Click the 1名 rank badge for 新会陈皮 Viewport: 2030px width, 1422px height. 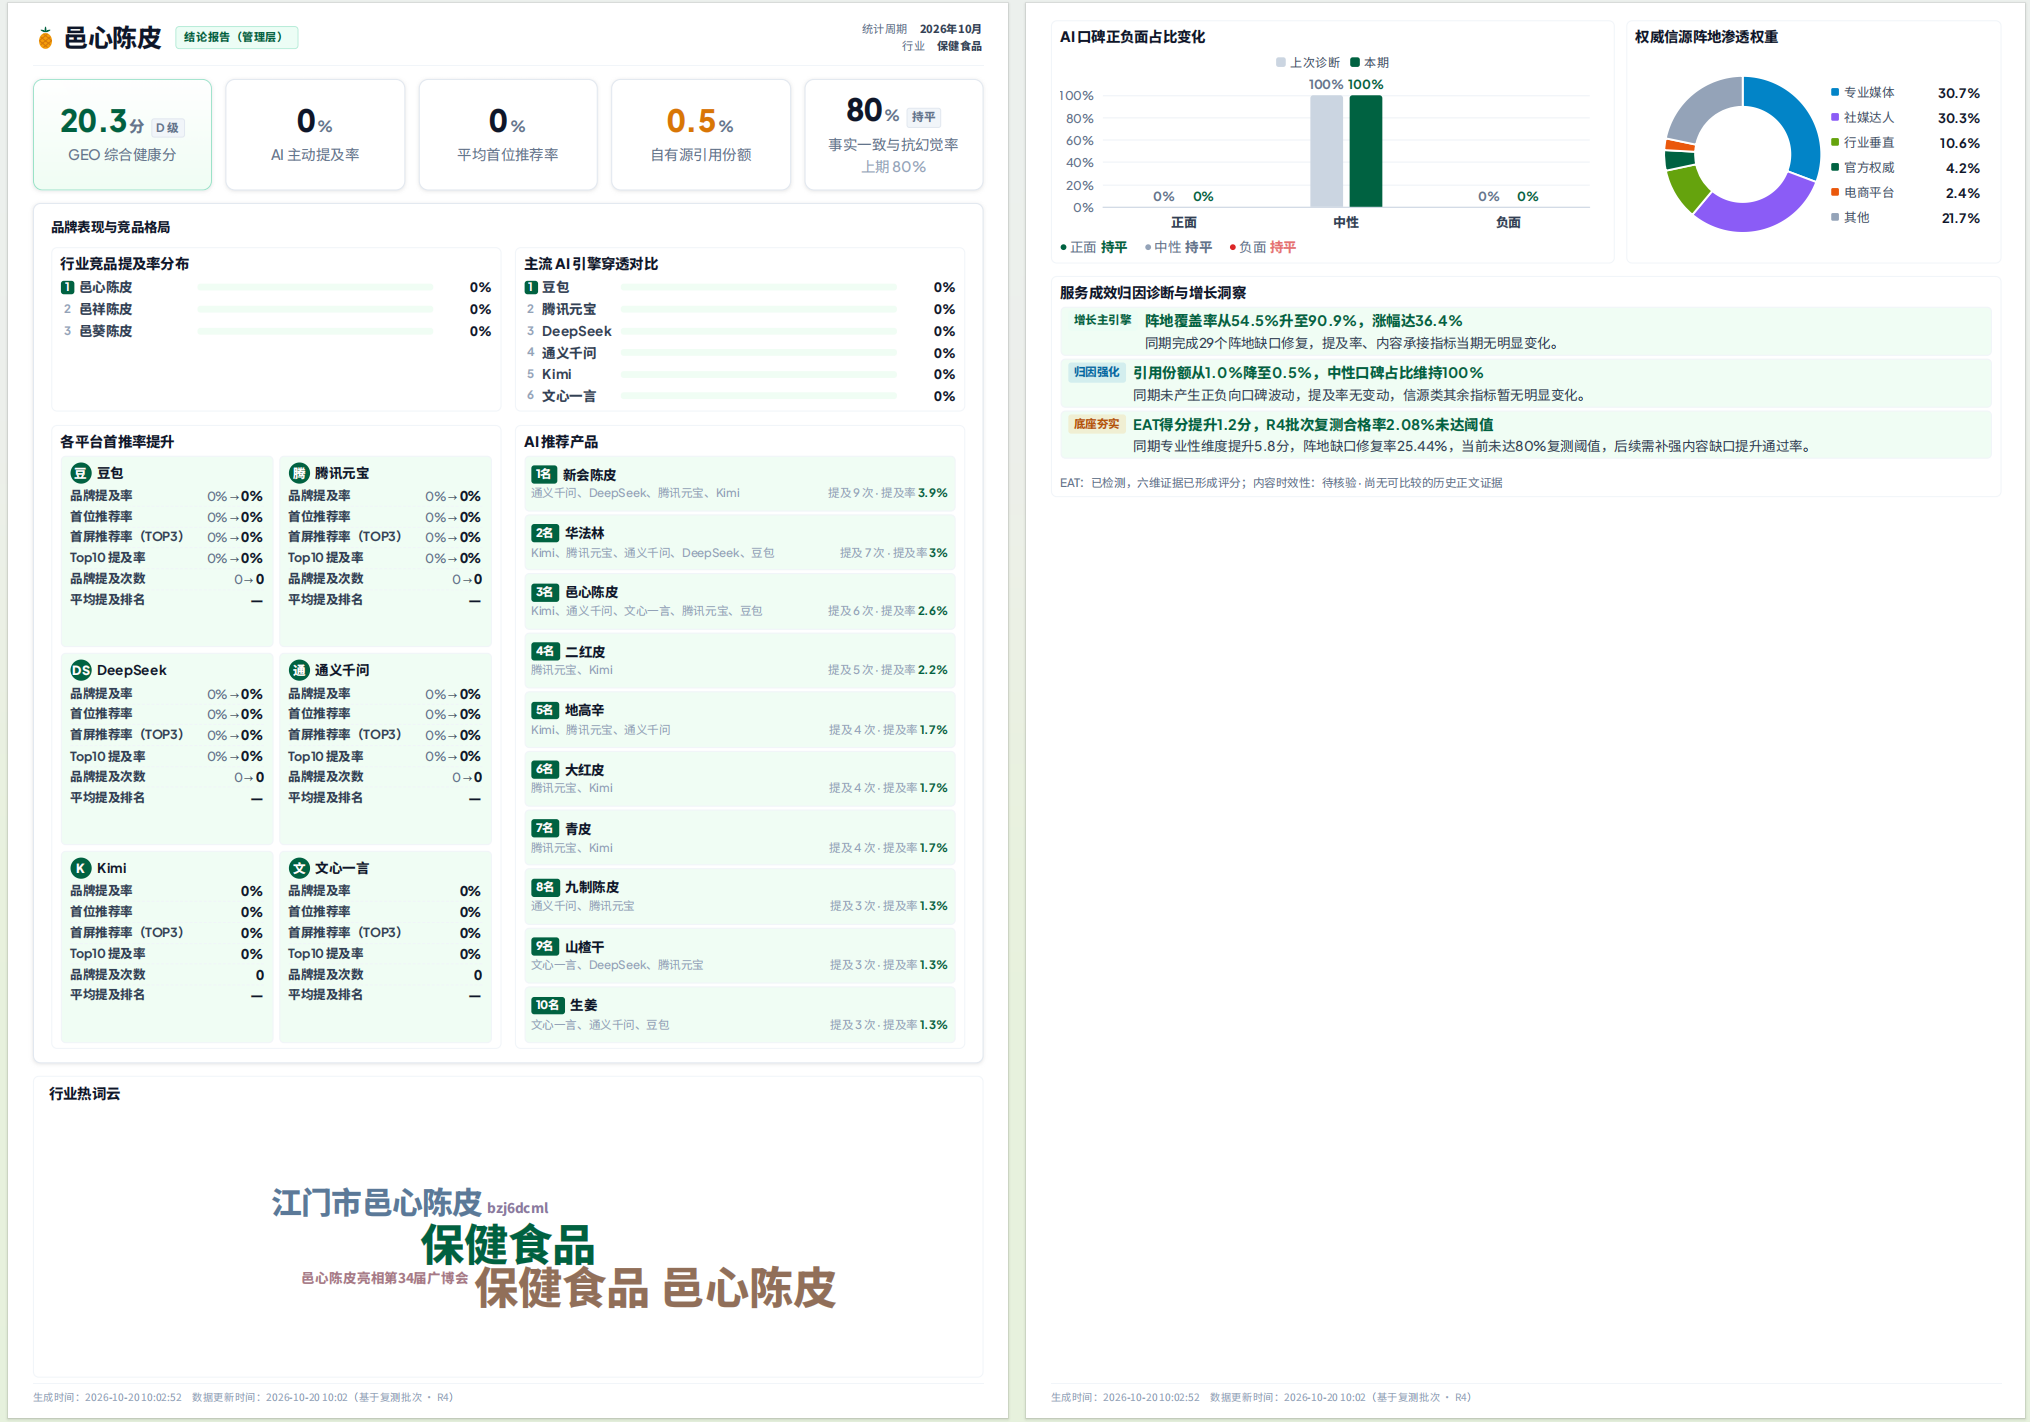(544, 474)
